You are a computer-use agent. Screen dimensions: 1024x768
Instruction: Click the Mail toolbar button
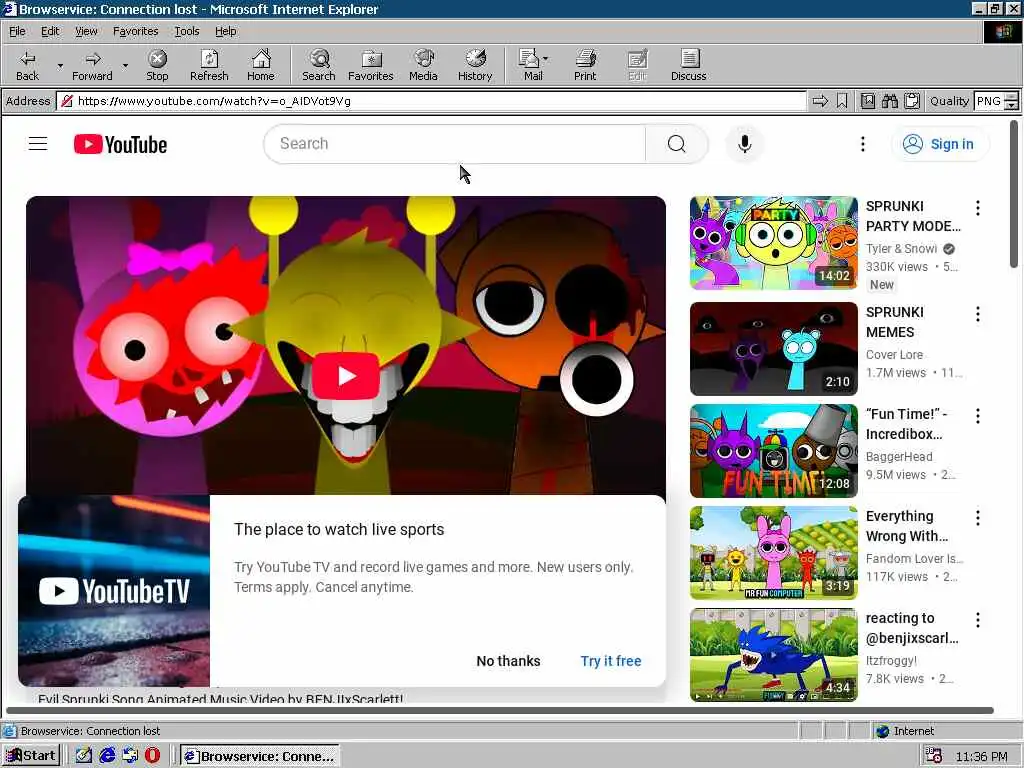[x=530, y=65]
